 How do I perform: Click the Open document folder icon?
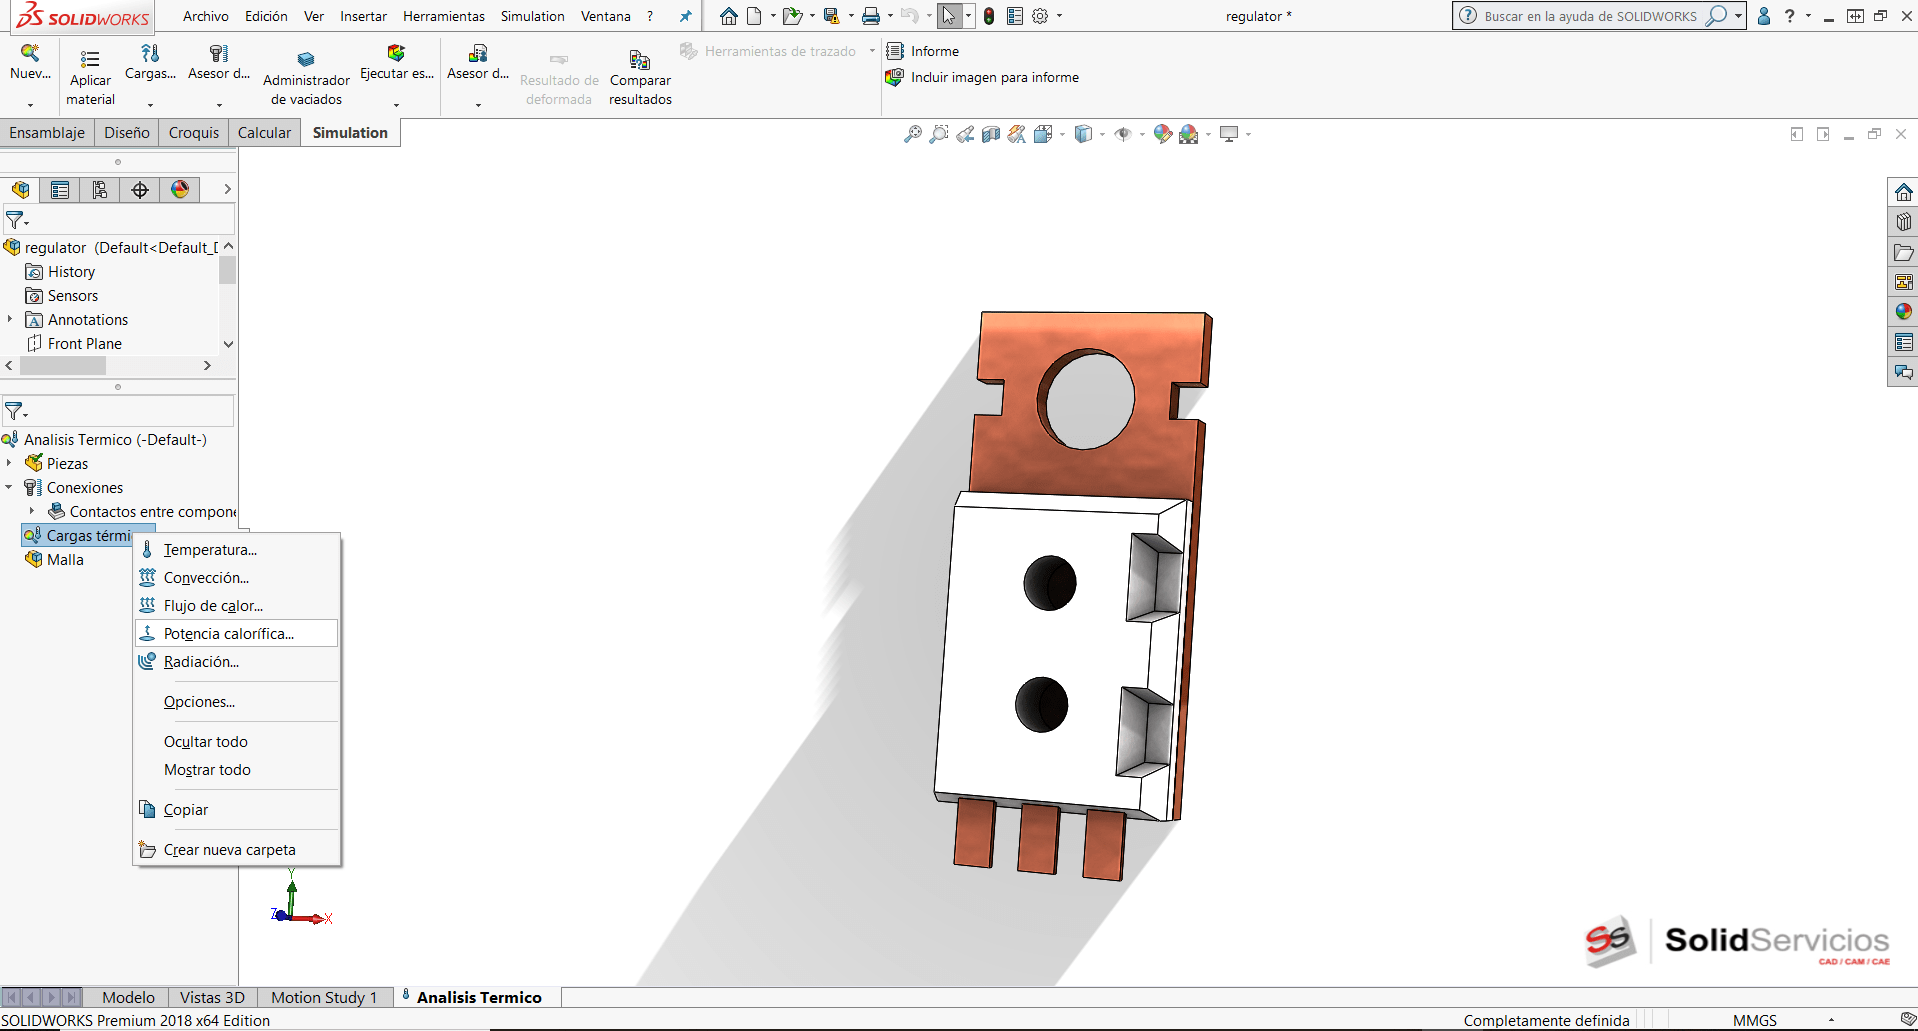pos(792,16)
